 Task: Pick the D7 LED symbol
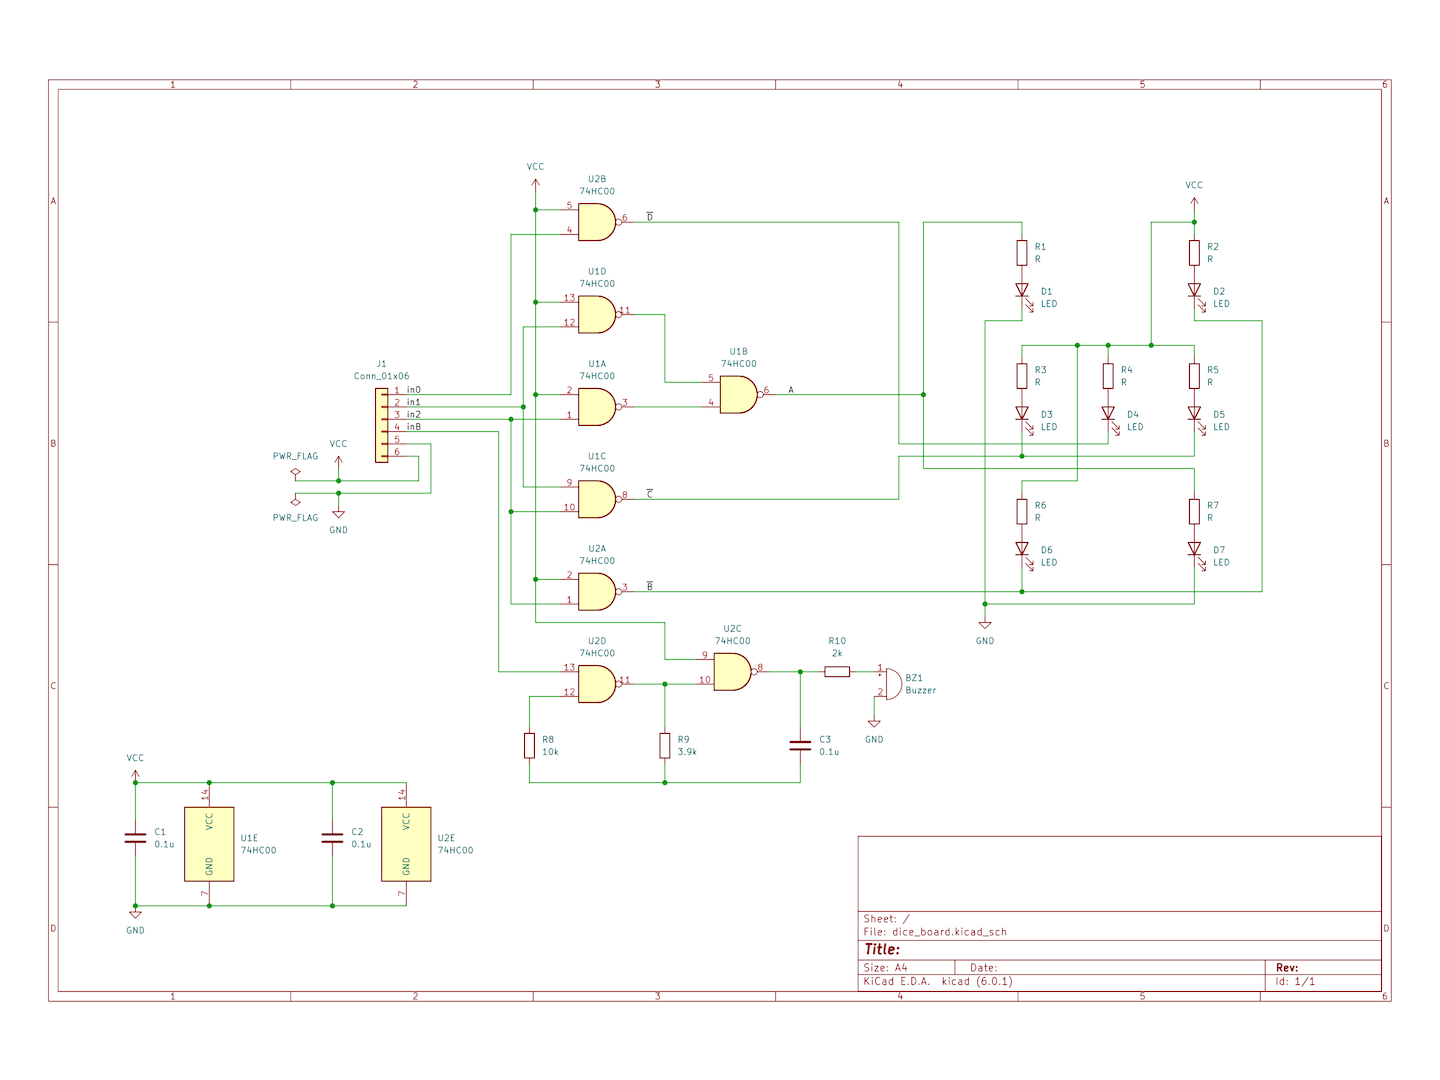[x=1194, y=549]
